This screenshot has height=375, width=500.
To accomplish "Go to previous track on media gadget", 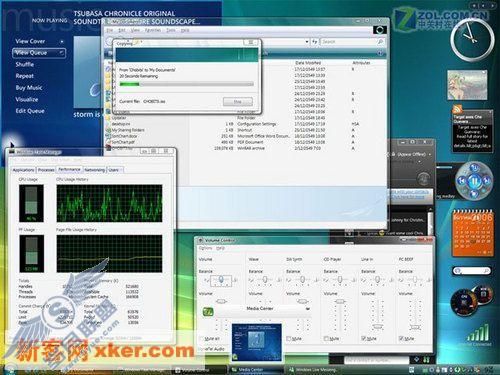I will click(462, 181).
